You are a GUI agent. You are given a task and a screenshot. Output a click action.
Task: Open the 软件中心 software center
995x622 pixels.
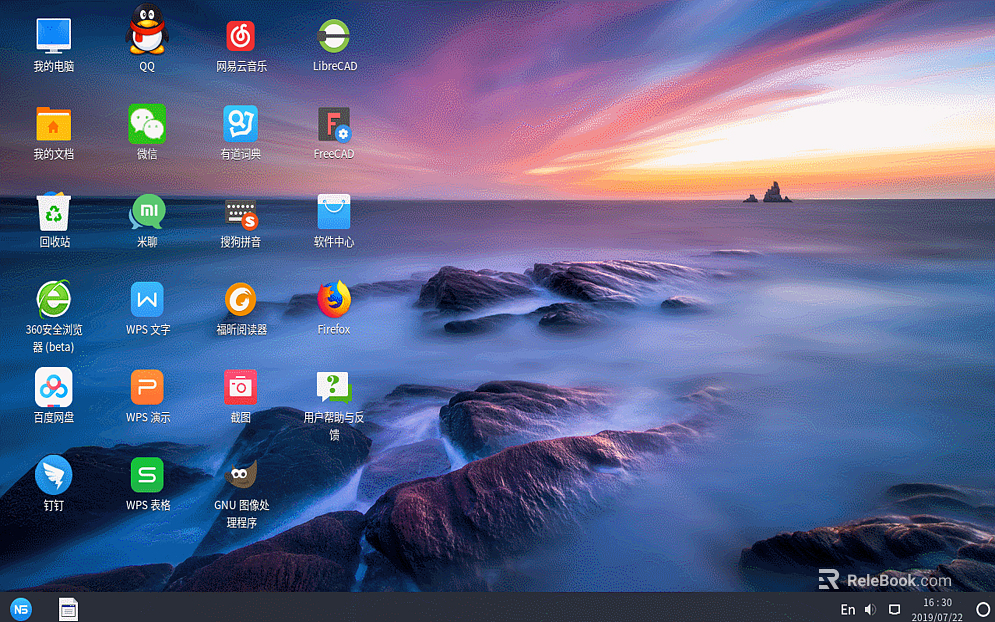click(334, 212)
